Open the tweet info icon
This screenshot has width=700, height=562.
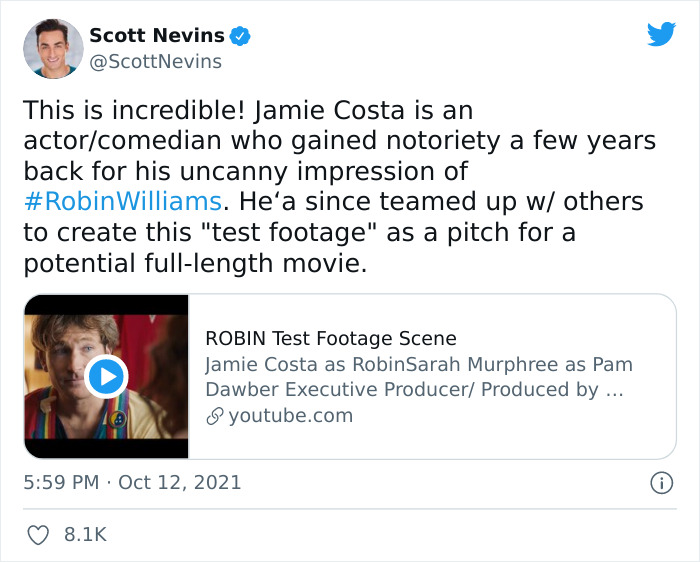coord(660,482)
